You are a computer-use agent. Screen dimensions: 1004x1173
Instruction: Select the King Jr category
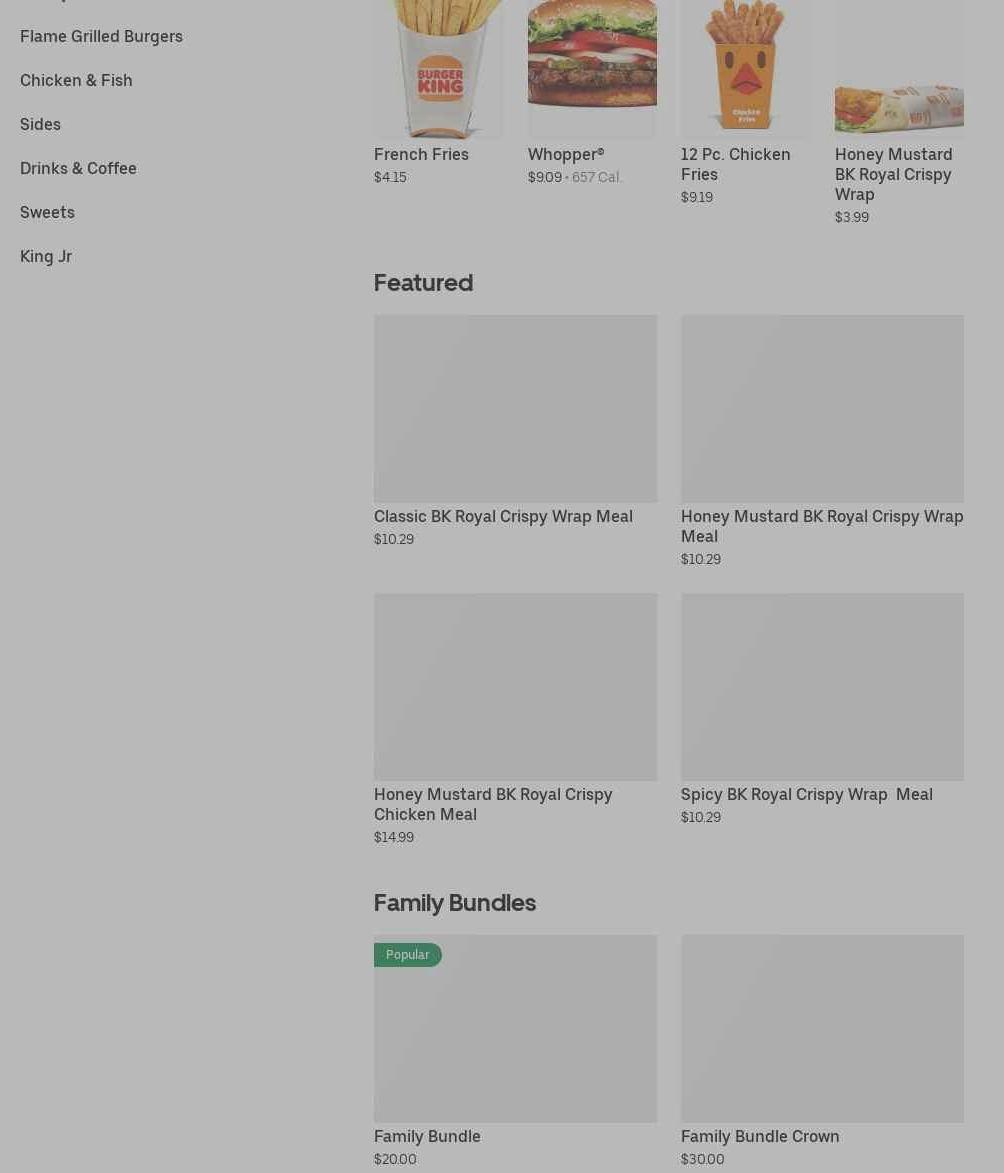(46, 257)
